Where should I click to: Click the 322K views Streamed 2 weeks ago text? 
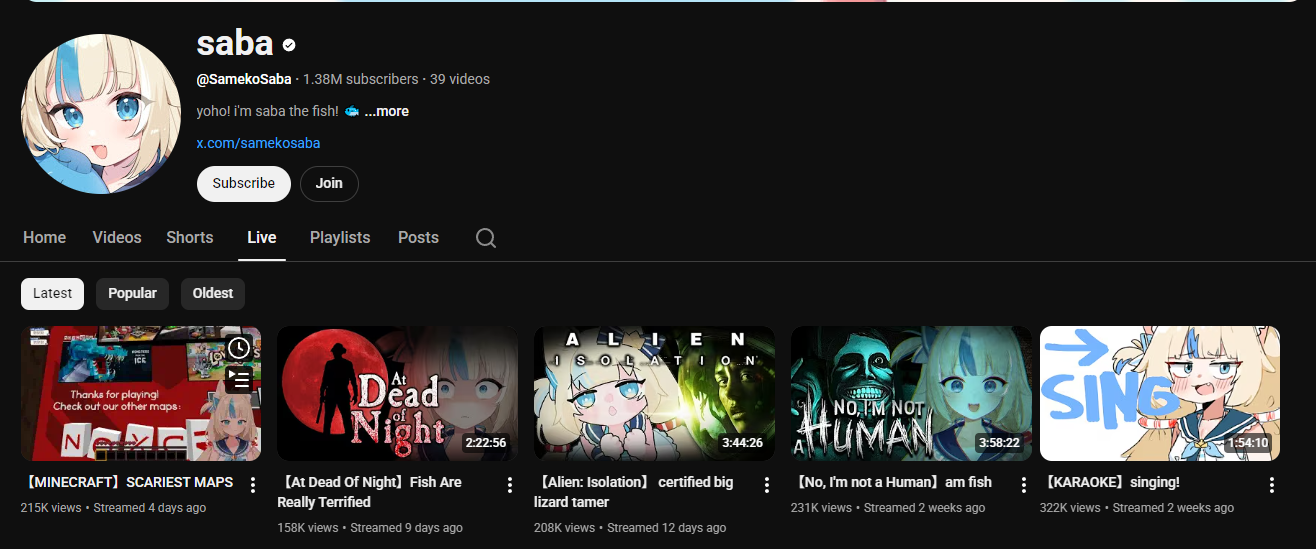coord(1137,508)
